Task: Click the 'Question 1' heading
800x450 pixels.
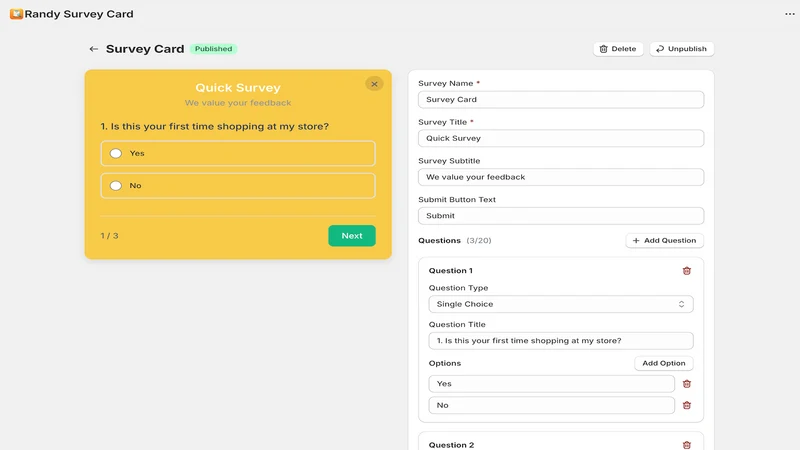Action: pyautogui.click(x=451, y=270)
